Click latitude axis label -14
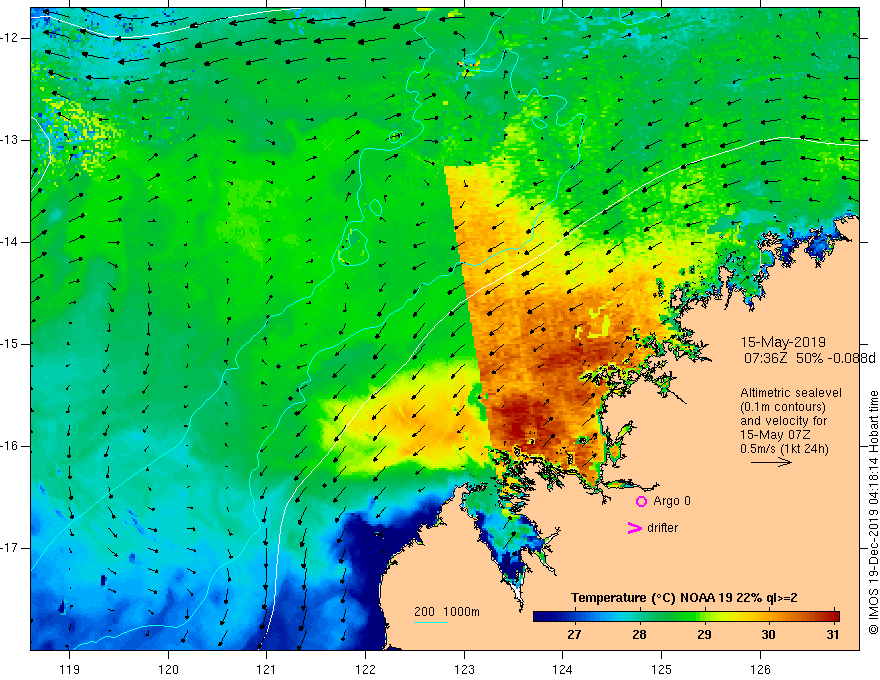880x680 pixels. pos(10,242)
